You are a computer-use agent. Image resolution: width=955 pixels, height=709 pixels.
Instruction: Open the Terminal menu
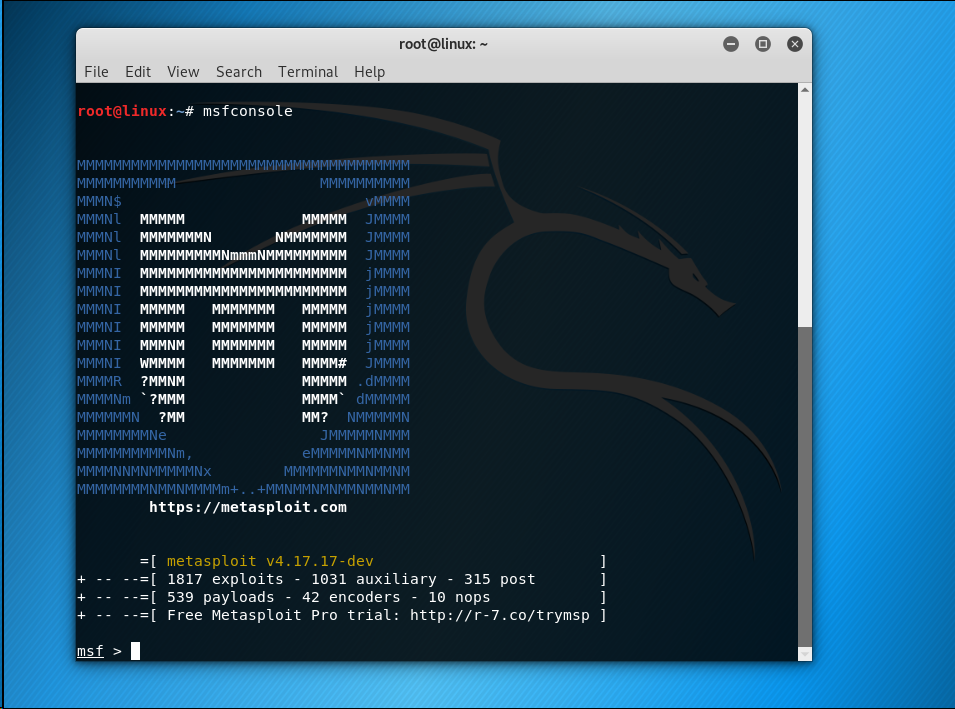point(308,72)
